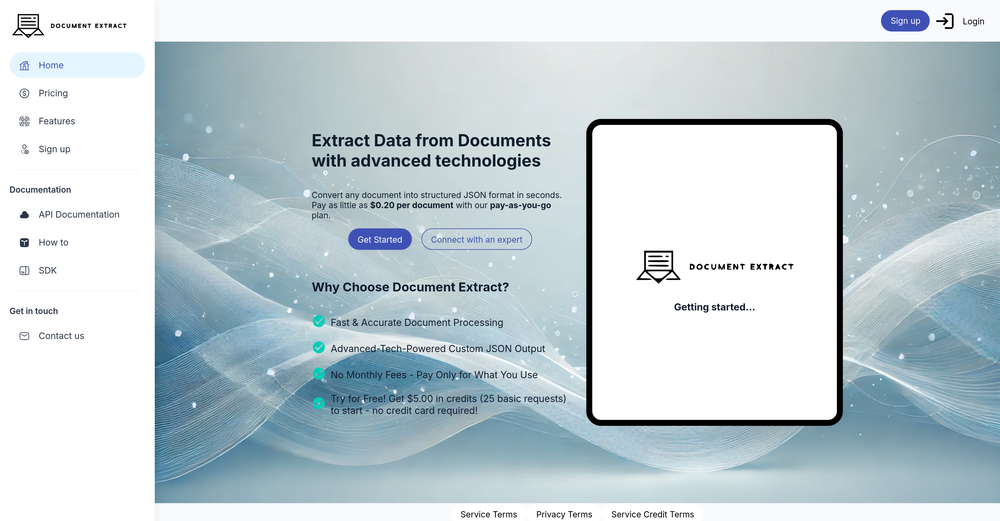Open the Home menu item

click(x=77, y=65)
